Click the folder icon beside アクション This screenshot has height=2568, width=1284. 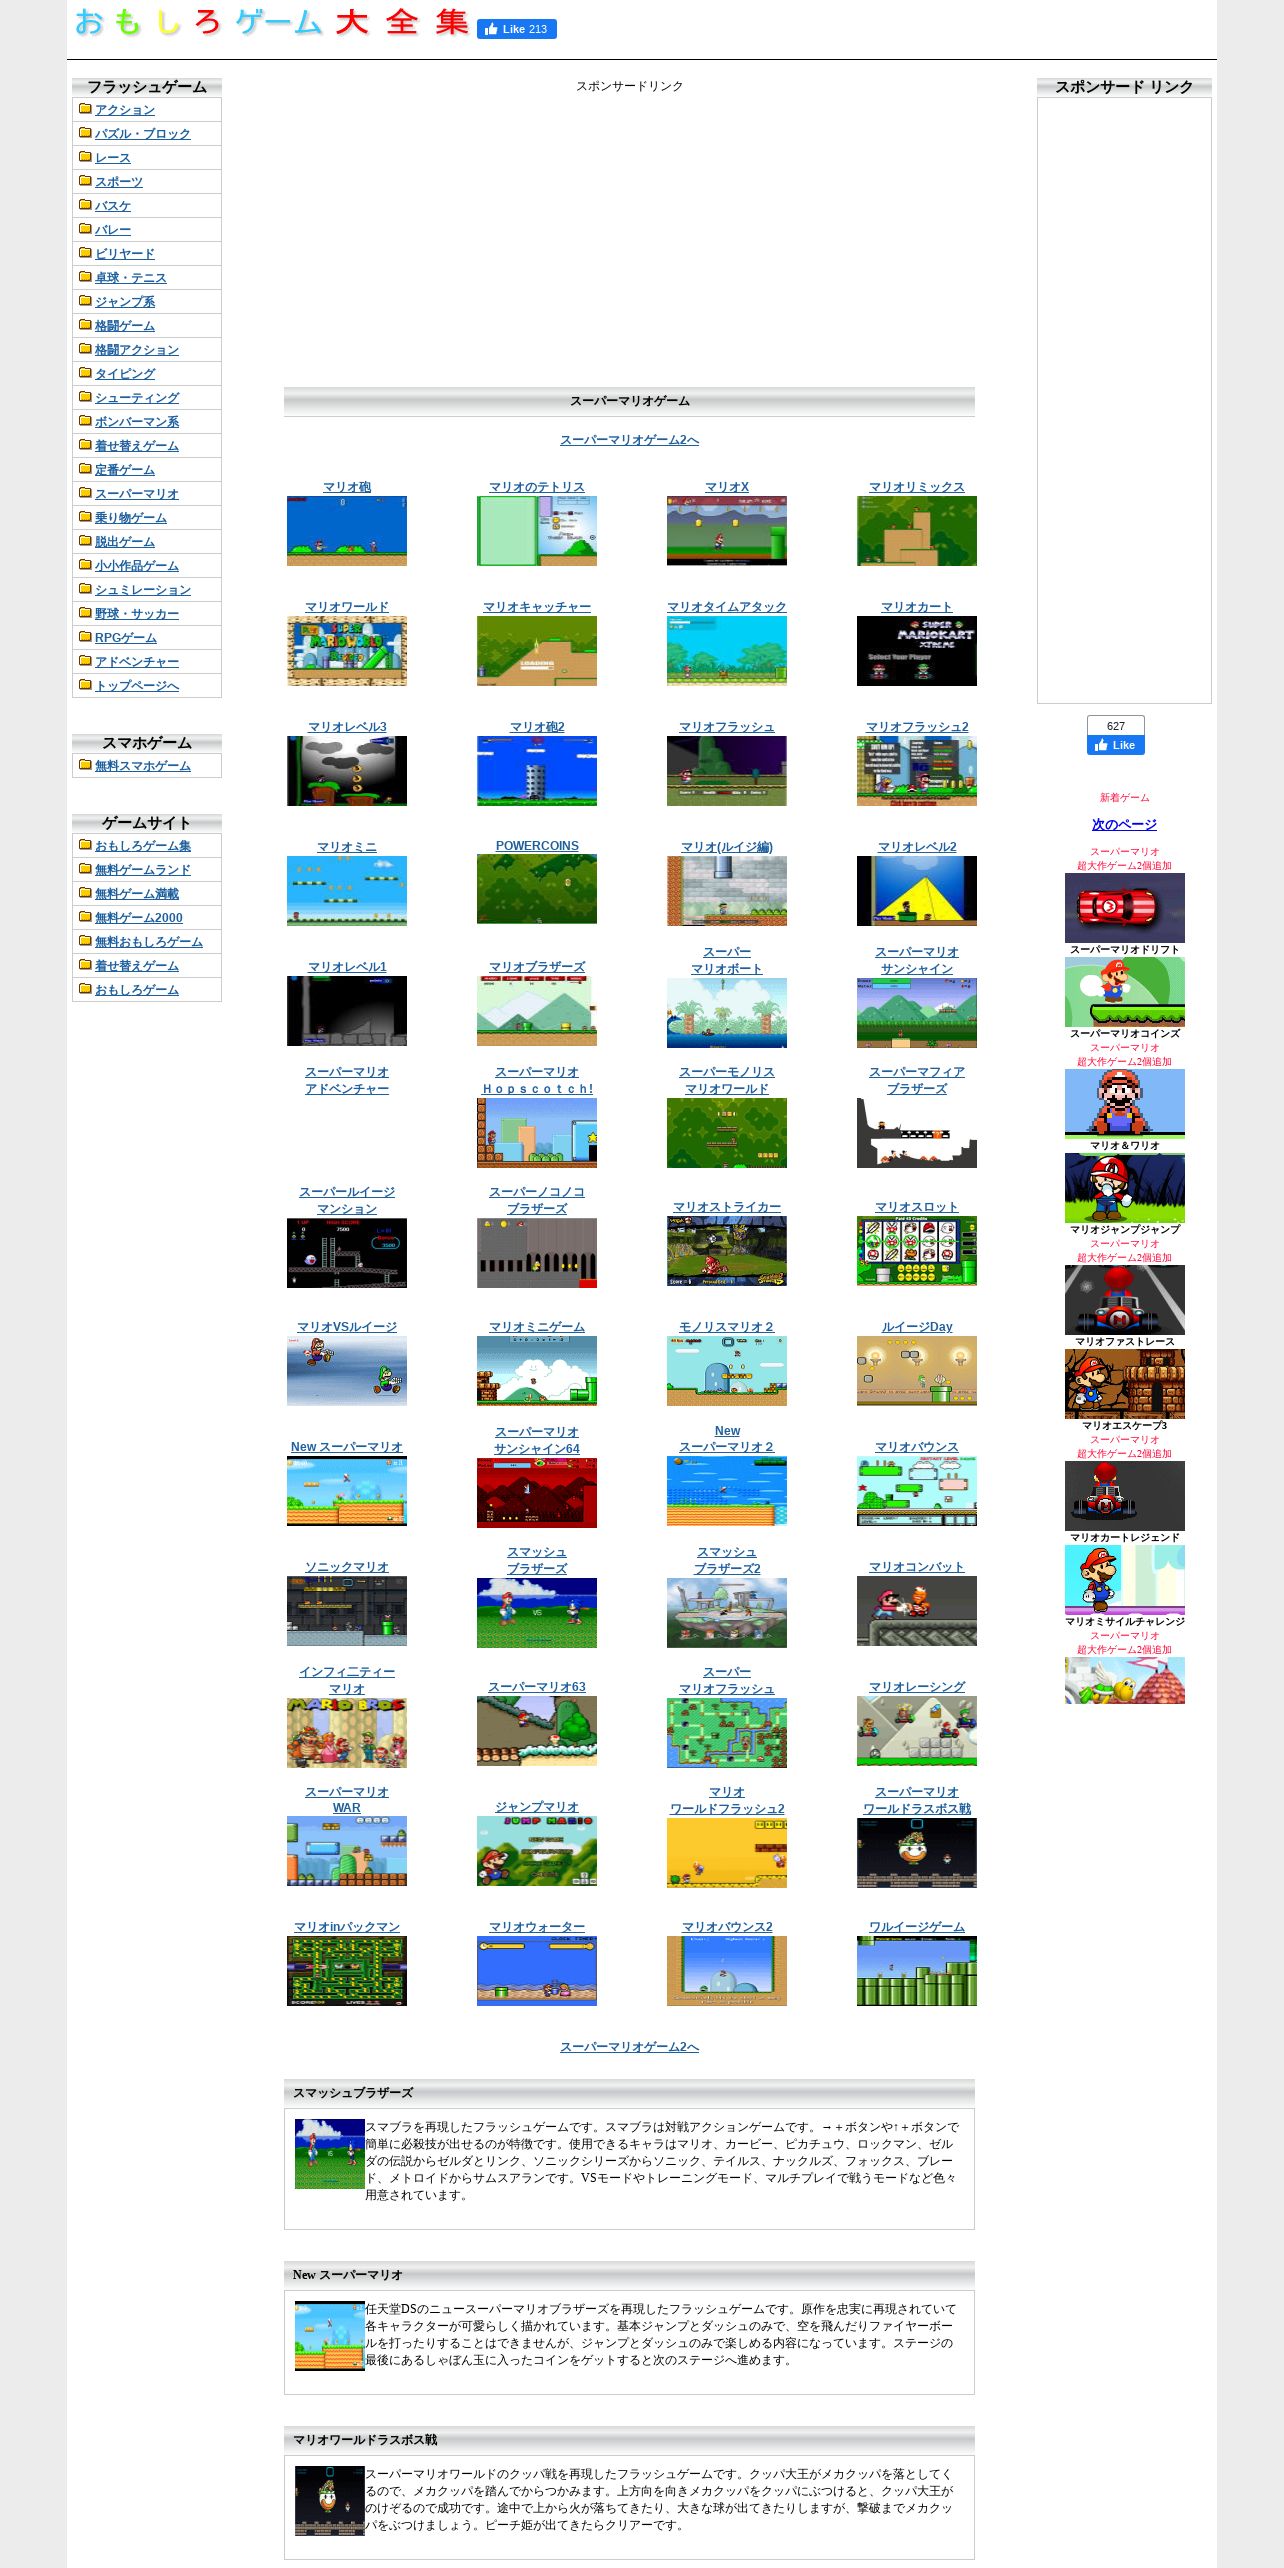click(x=85, y=109)
